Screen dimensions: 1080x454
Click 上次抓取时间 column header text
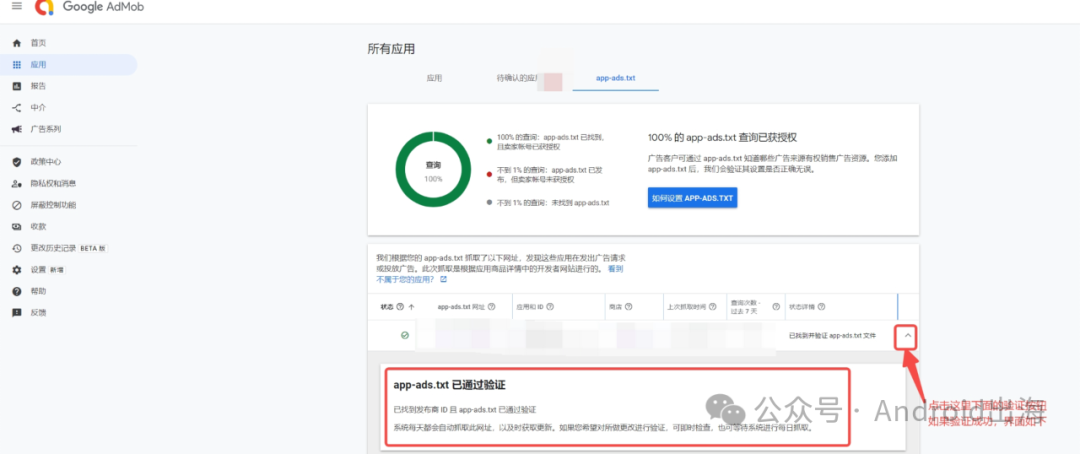[686, 307]
